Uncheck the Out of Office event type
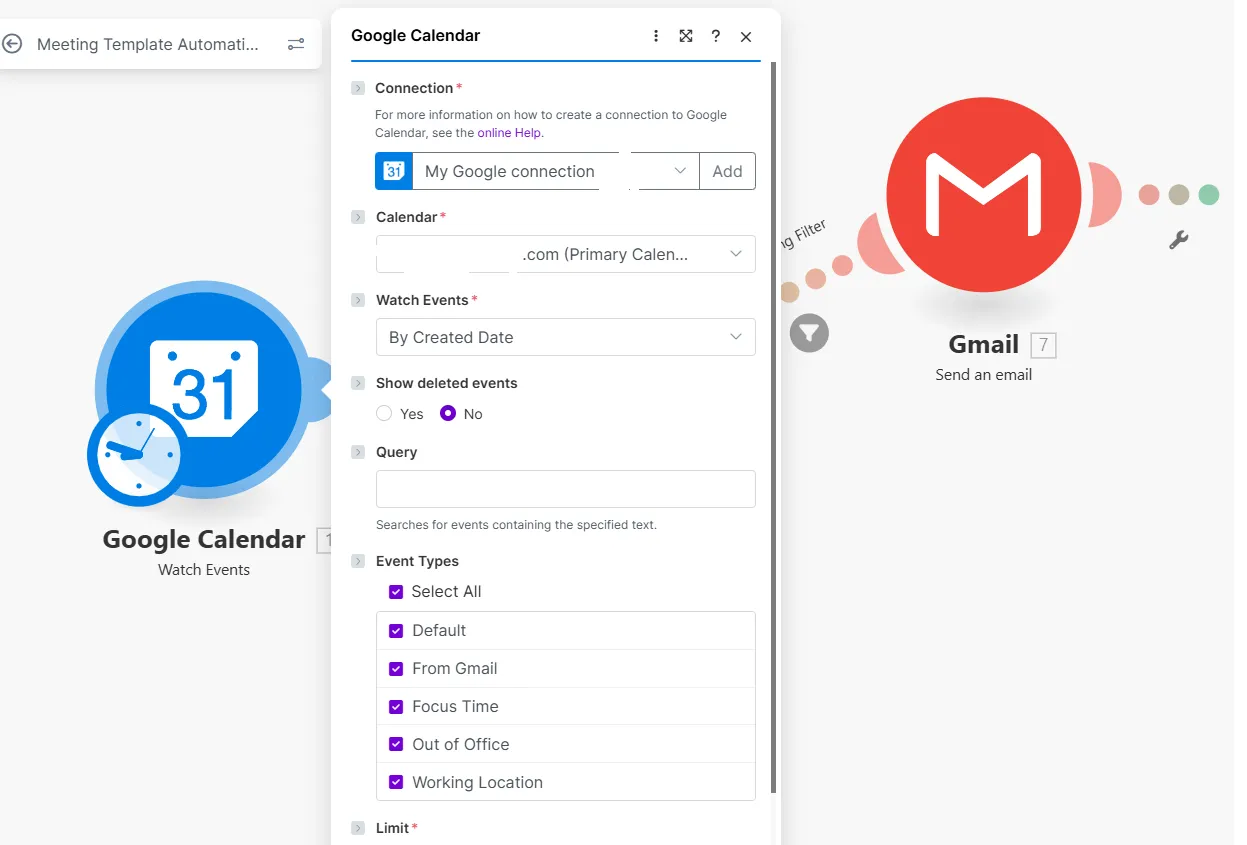 tap(396, 745)
